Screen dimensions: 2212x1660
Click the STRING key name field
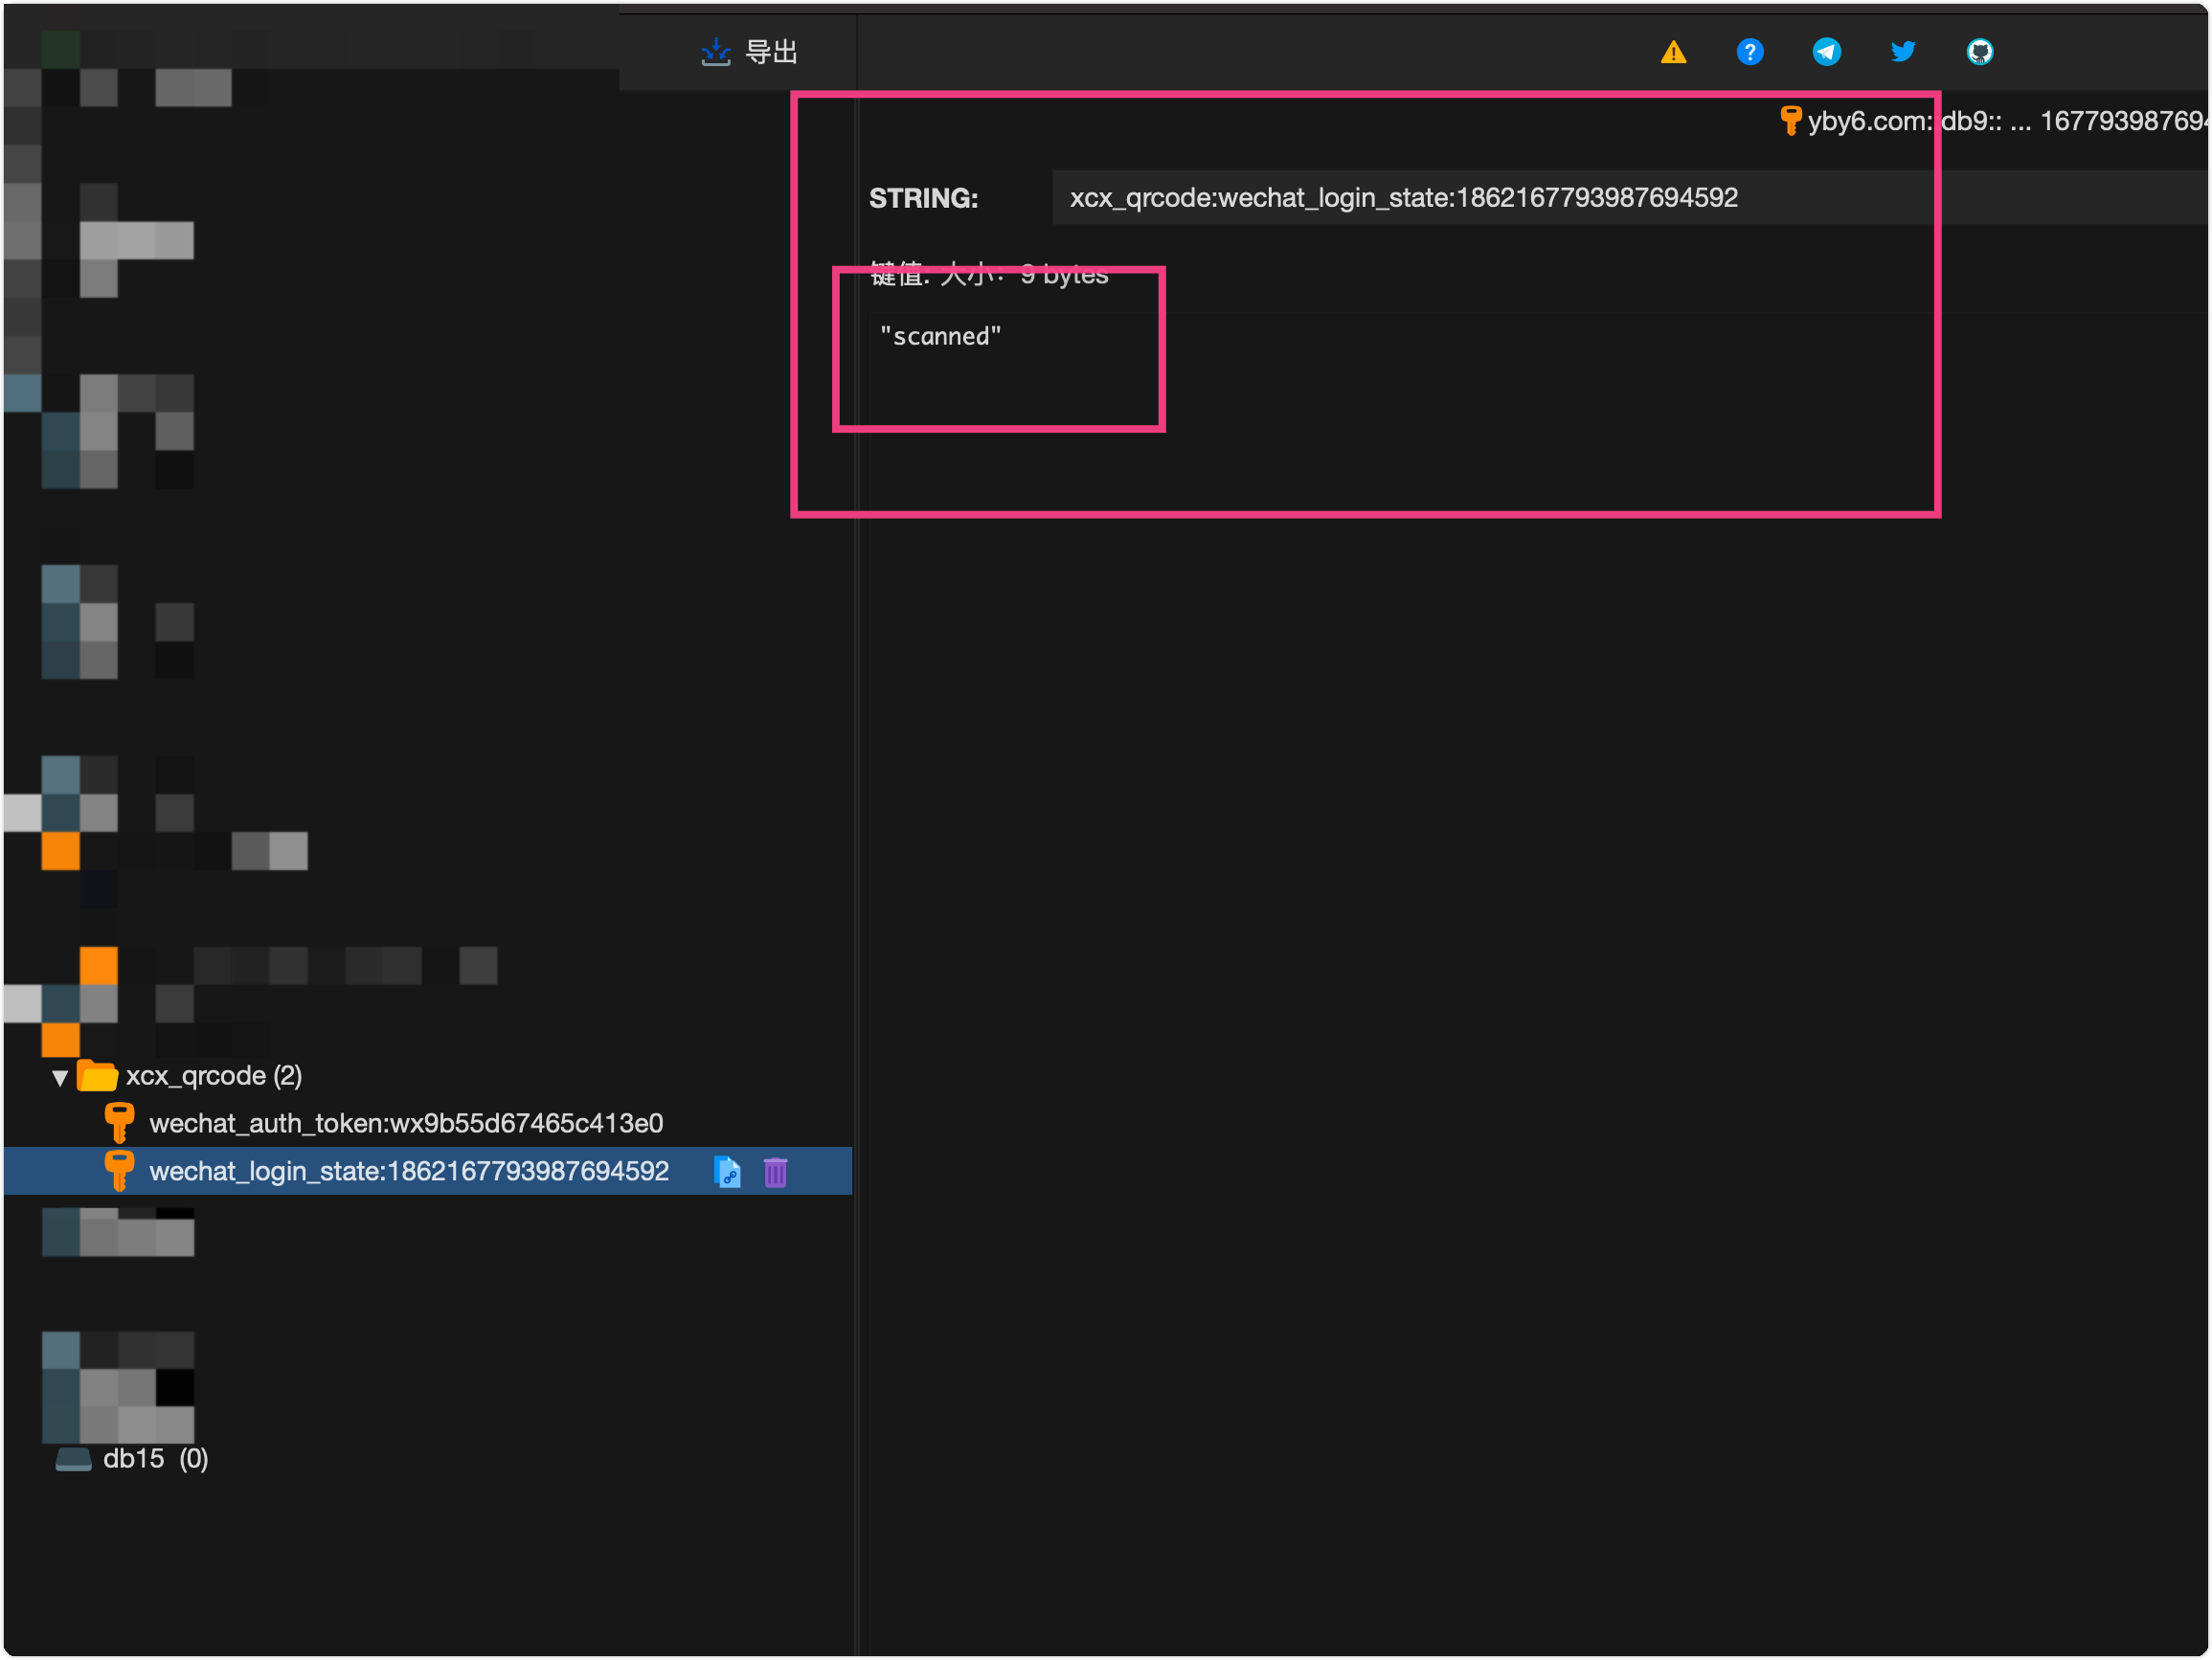click(x=1403, y=198)
